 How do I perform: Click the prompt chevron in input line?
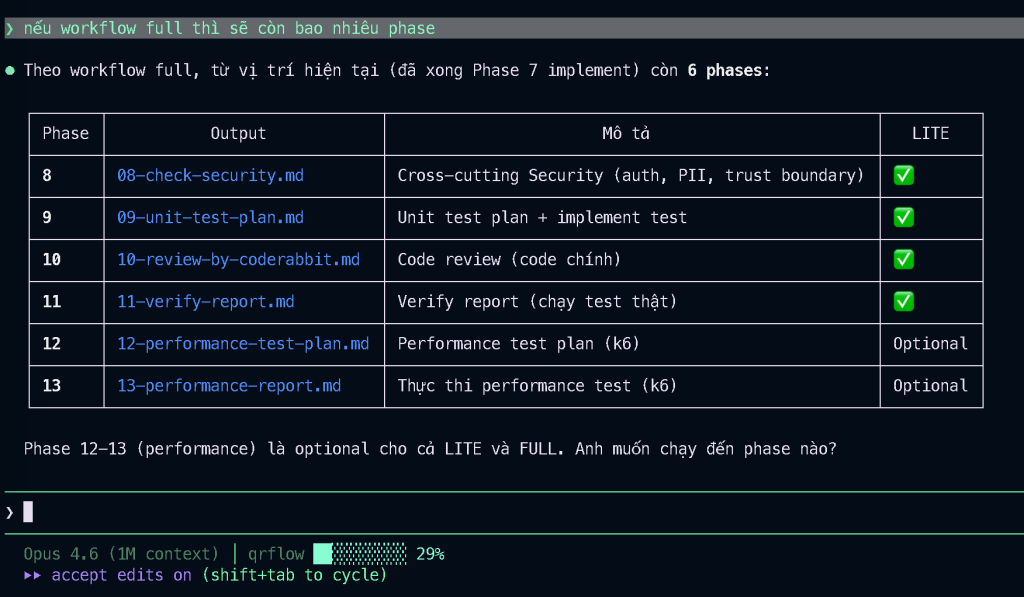[10, 512]
